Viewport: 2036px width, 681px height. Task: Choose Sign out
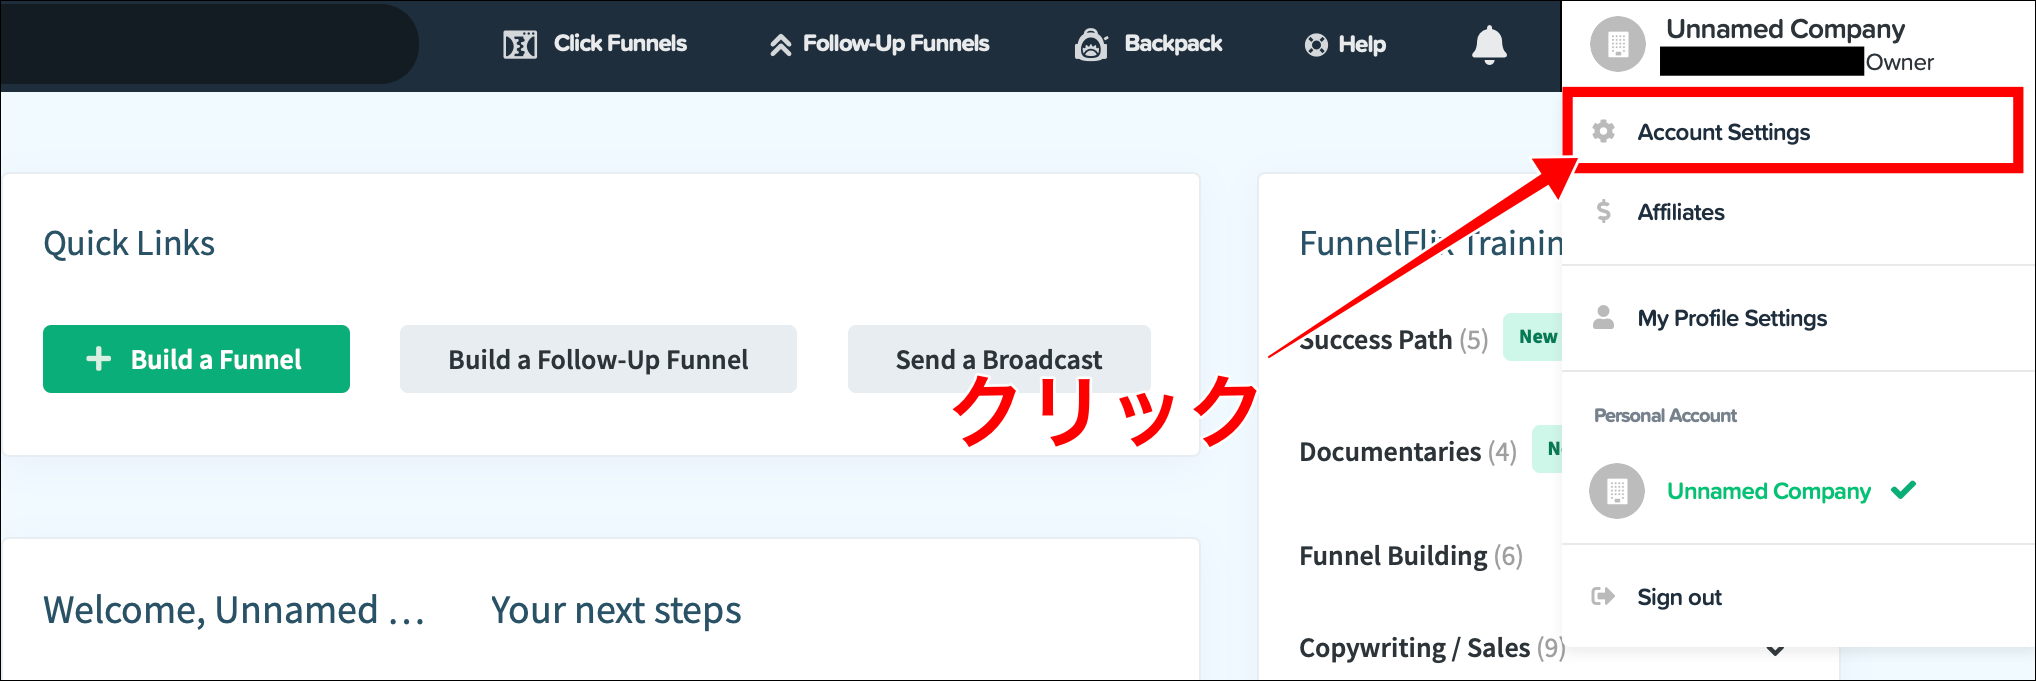(1798, 597)
